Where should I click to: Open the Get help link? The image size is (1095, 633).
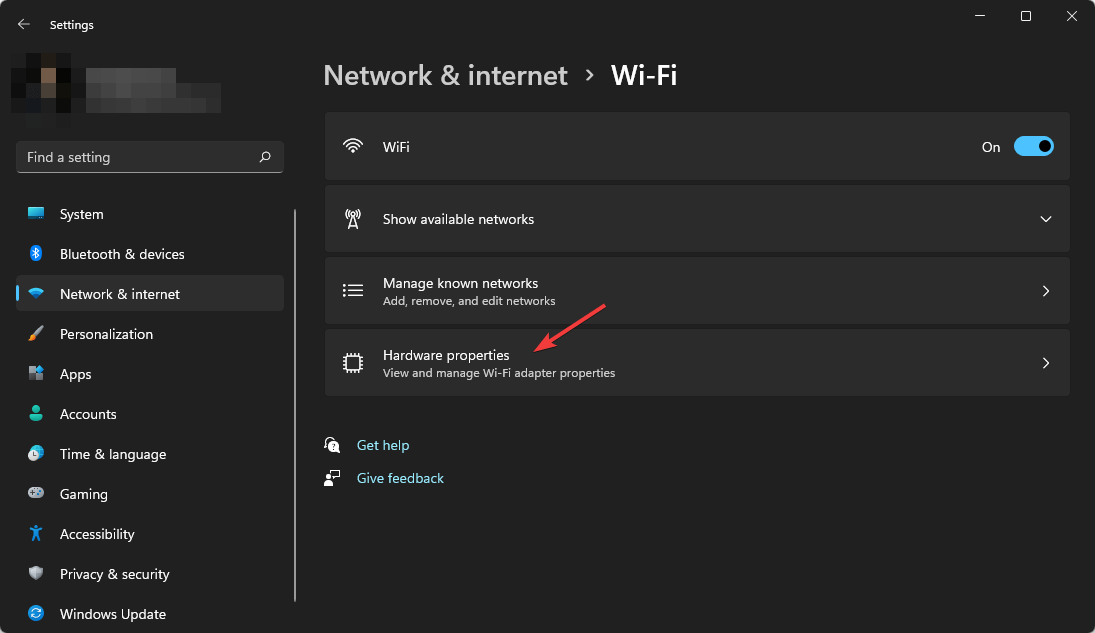[x=383, y=445]
